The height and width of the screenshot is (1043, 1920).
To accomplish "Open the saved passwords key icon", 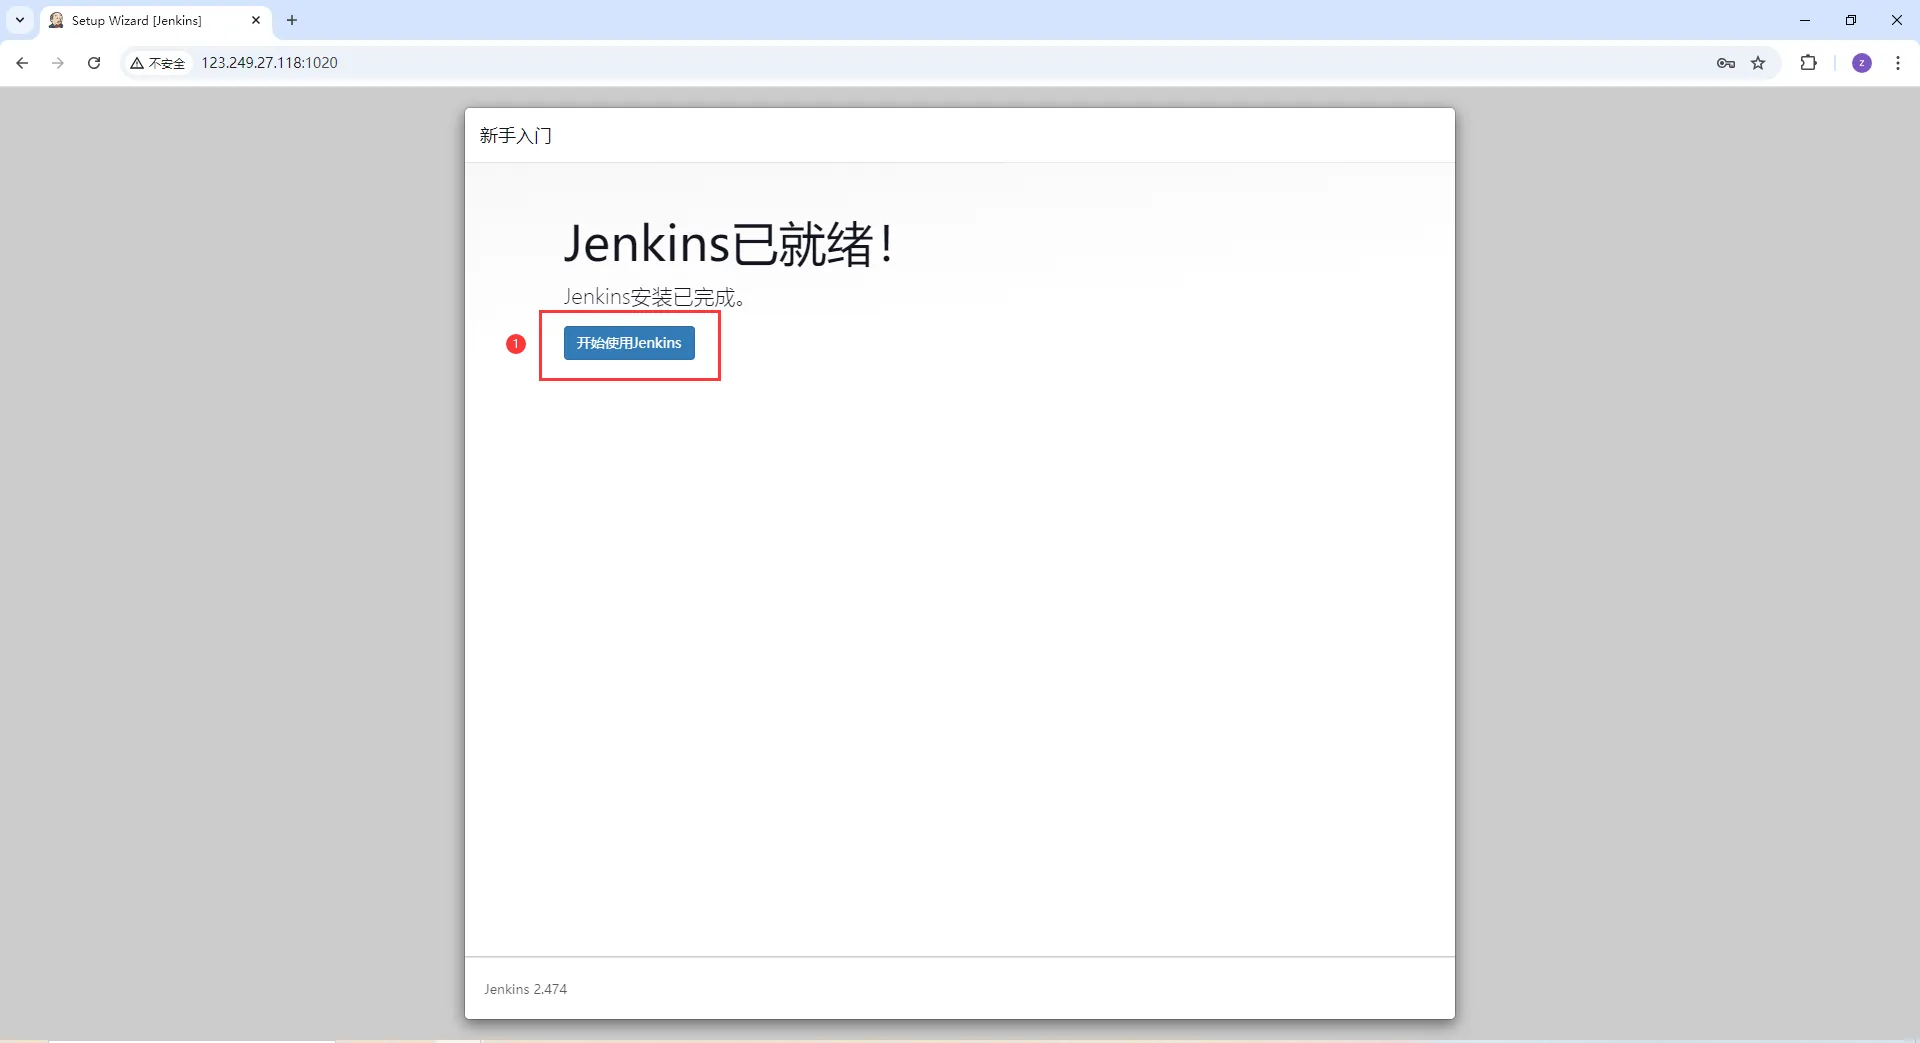I will tap(1725, 63).
